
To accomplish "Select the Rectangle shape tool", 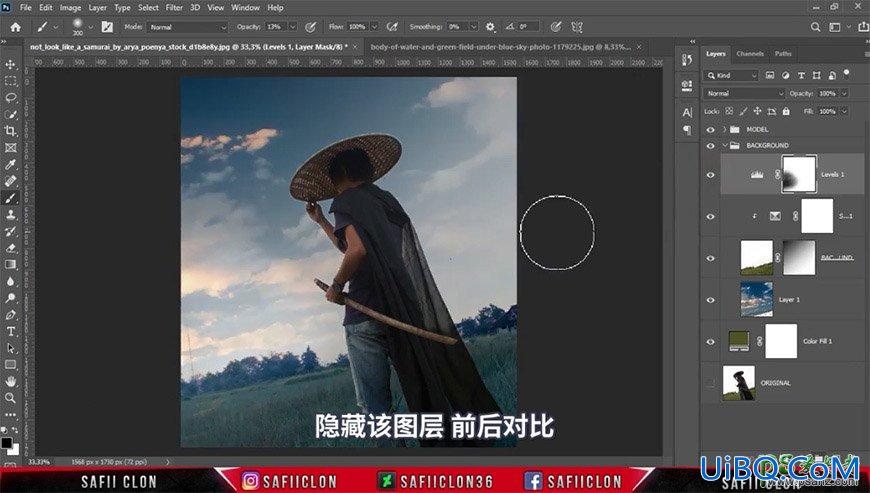I will click(11, 364).
